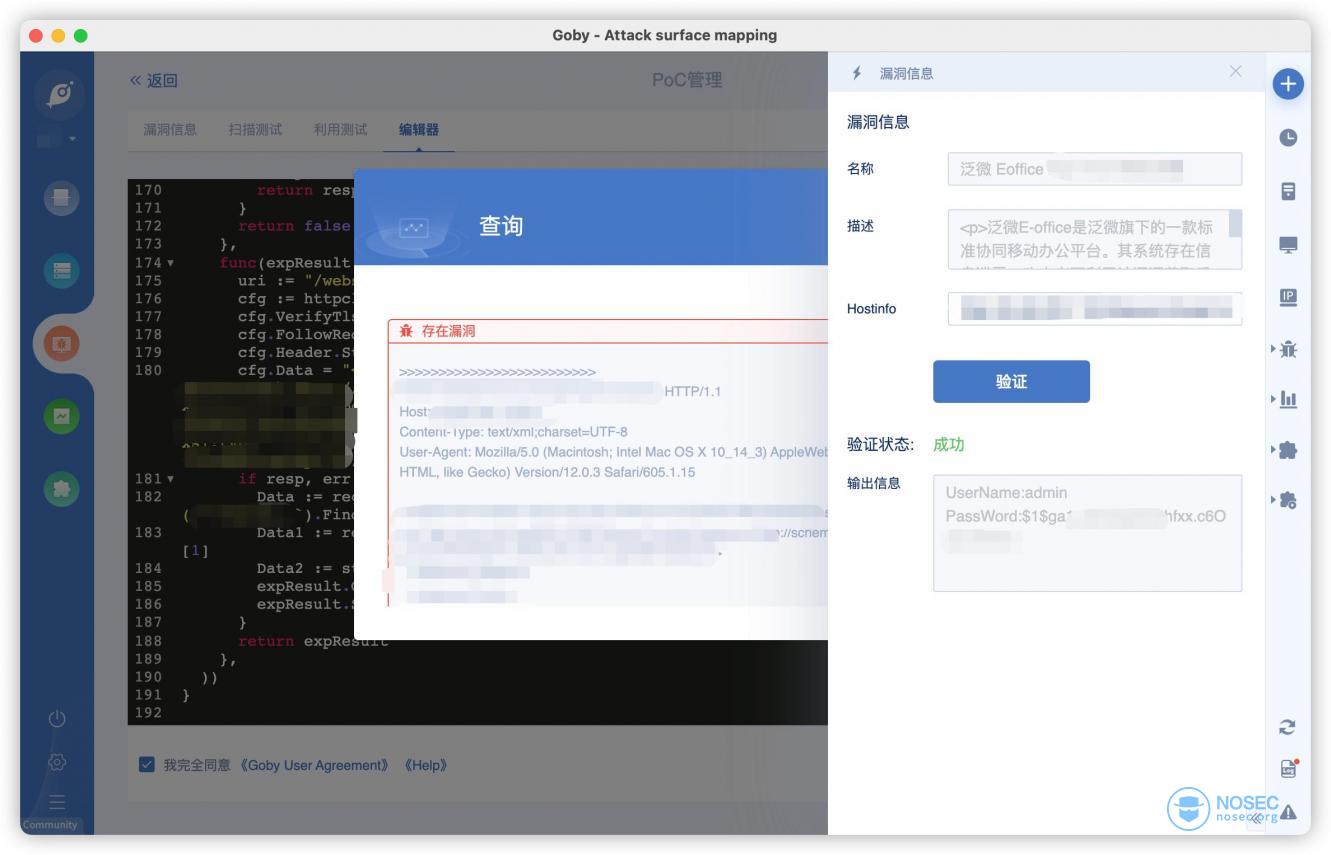The height and width of the screenshot is (855, 1331).
Task: Collapse code fold arrow at line 174
Action: coord(170,263)
